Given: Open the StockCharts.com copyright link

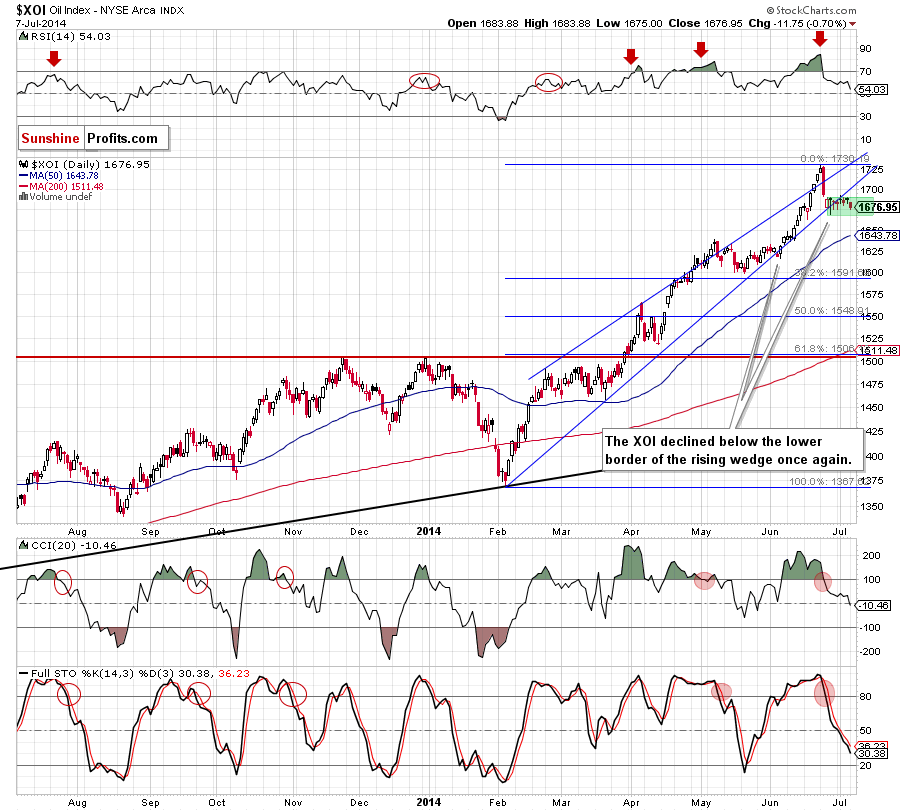Looking at the screenshot, I should (x=811, y=10).
